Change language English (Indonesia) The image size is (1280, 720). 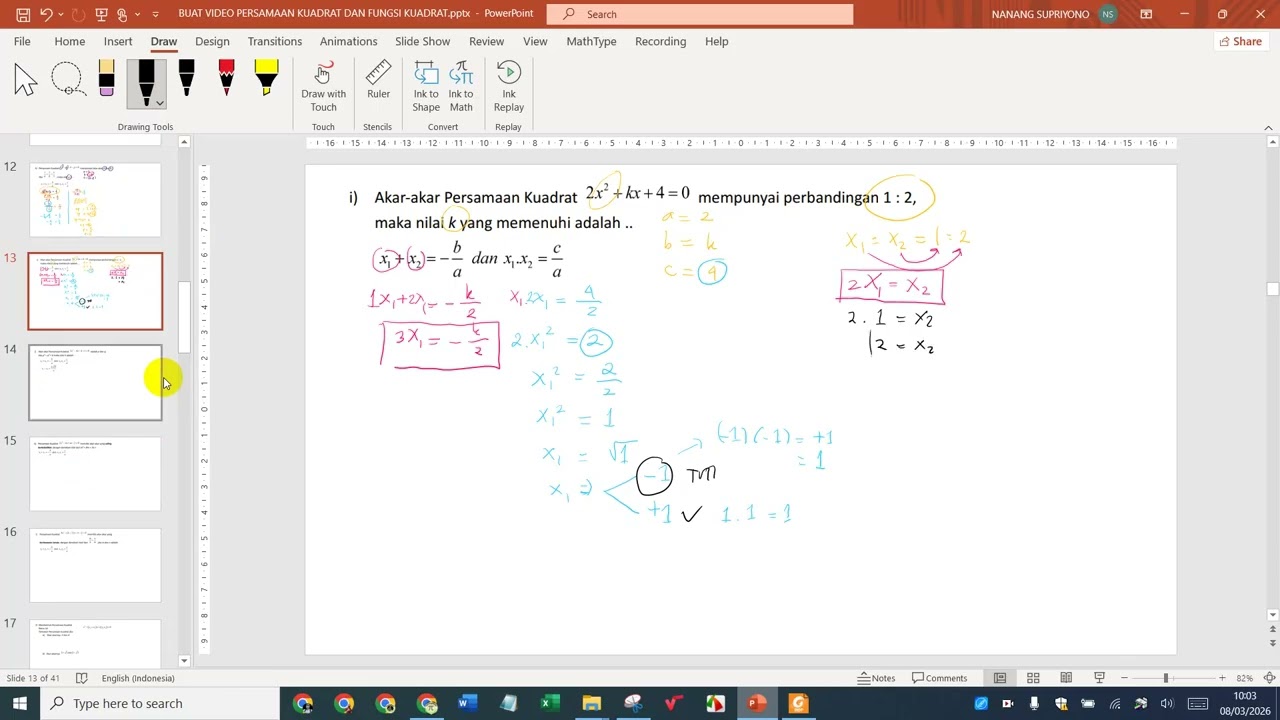click(138, 678)
